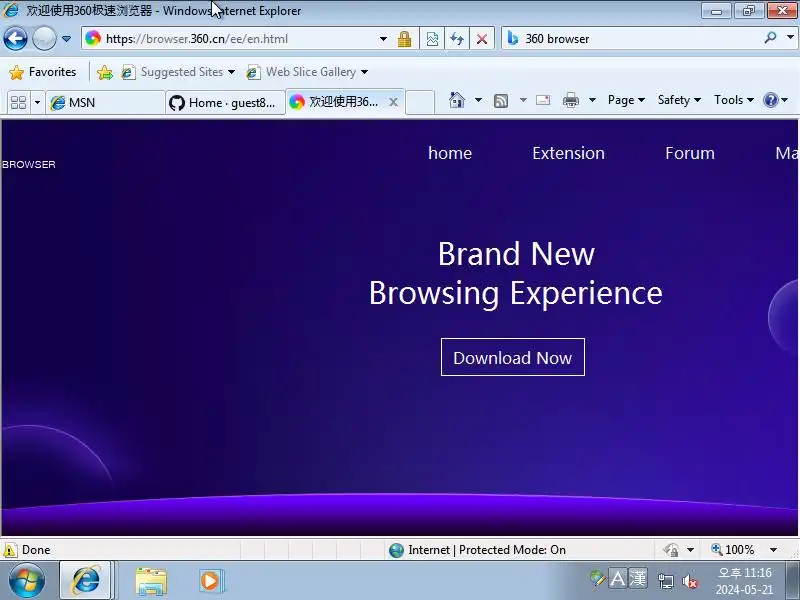Click the RSS Feeds icon
The width and height of the screenshot is (800, 600).
pyautogui.click(x=501, y=101)
